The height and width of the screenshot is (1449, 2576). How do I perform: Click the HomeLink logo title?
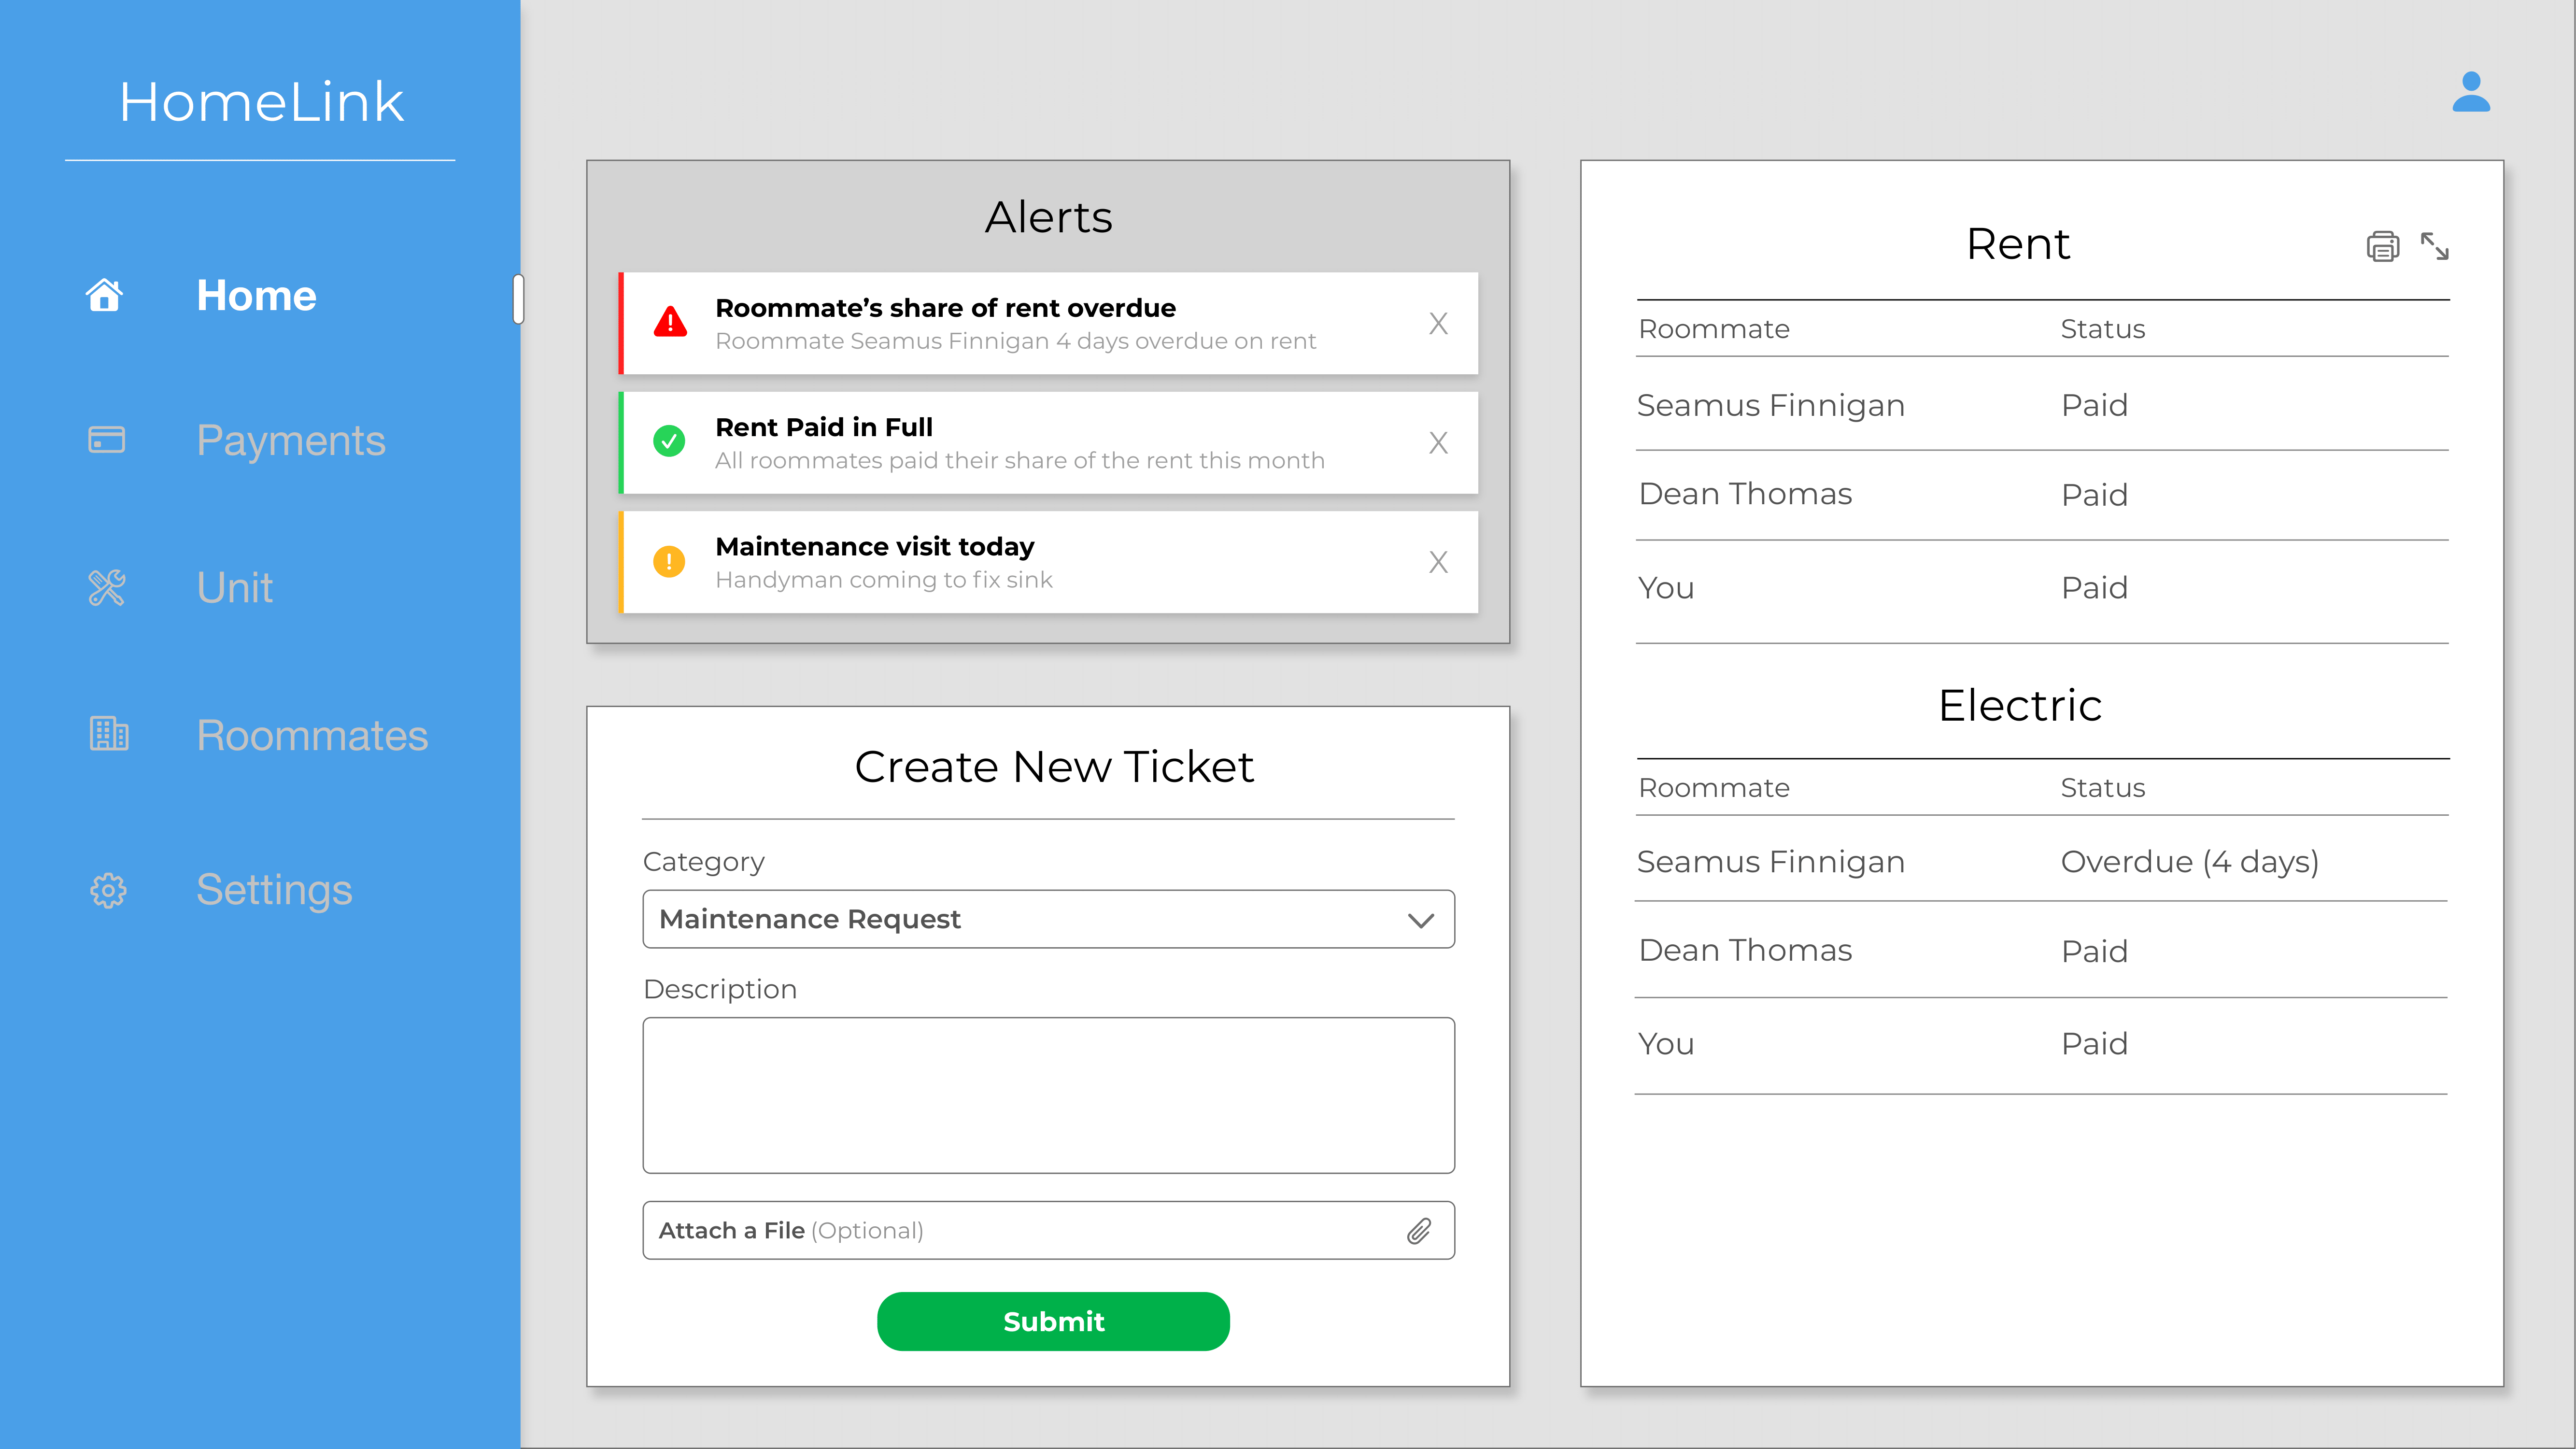(x=261, y=102)
